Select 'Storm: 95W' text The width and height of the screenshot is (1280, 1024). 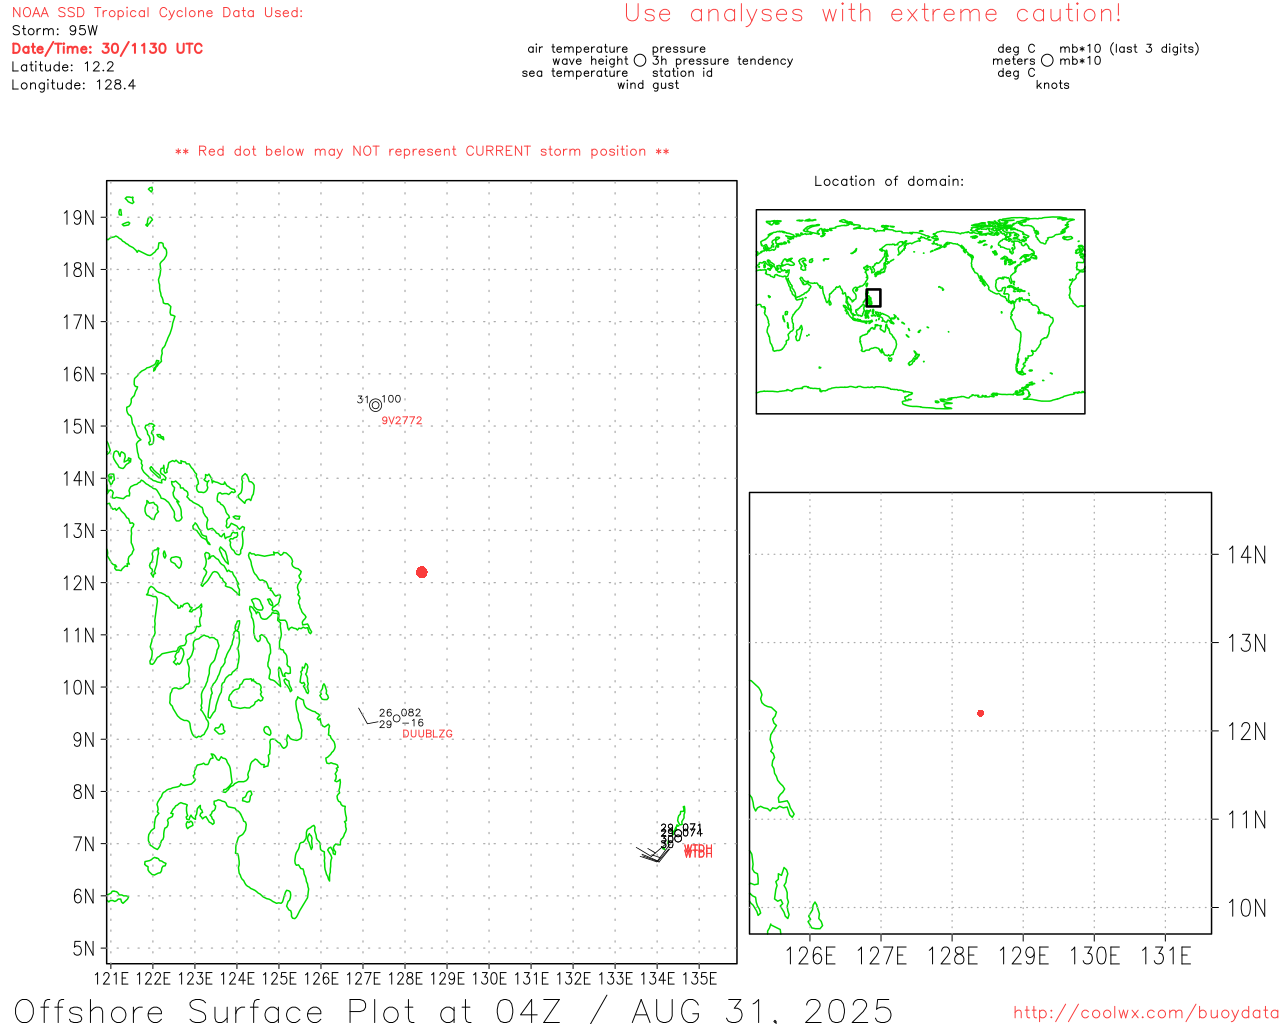(55, 31)
